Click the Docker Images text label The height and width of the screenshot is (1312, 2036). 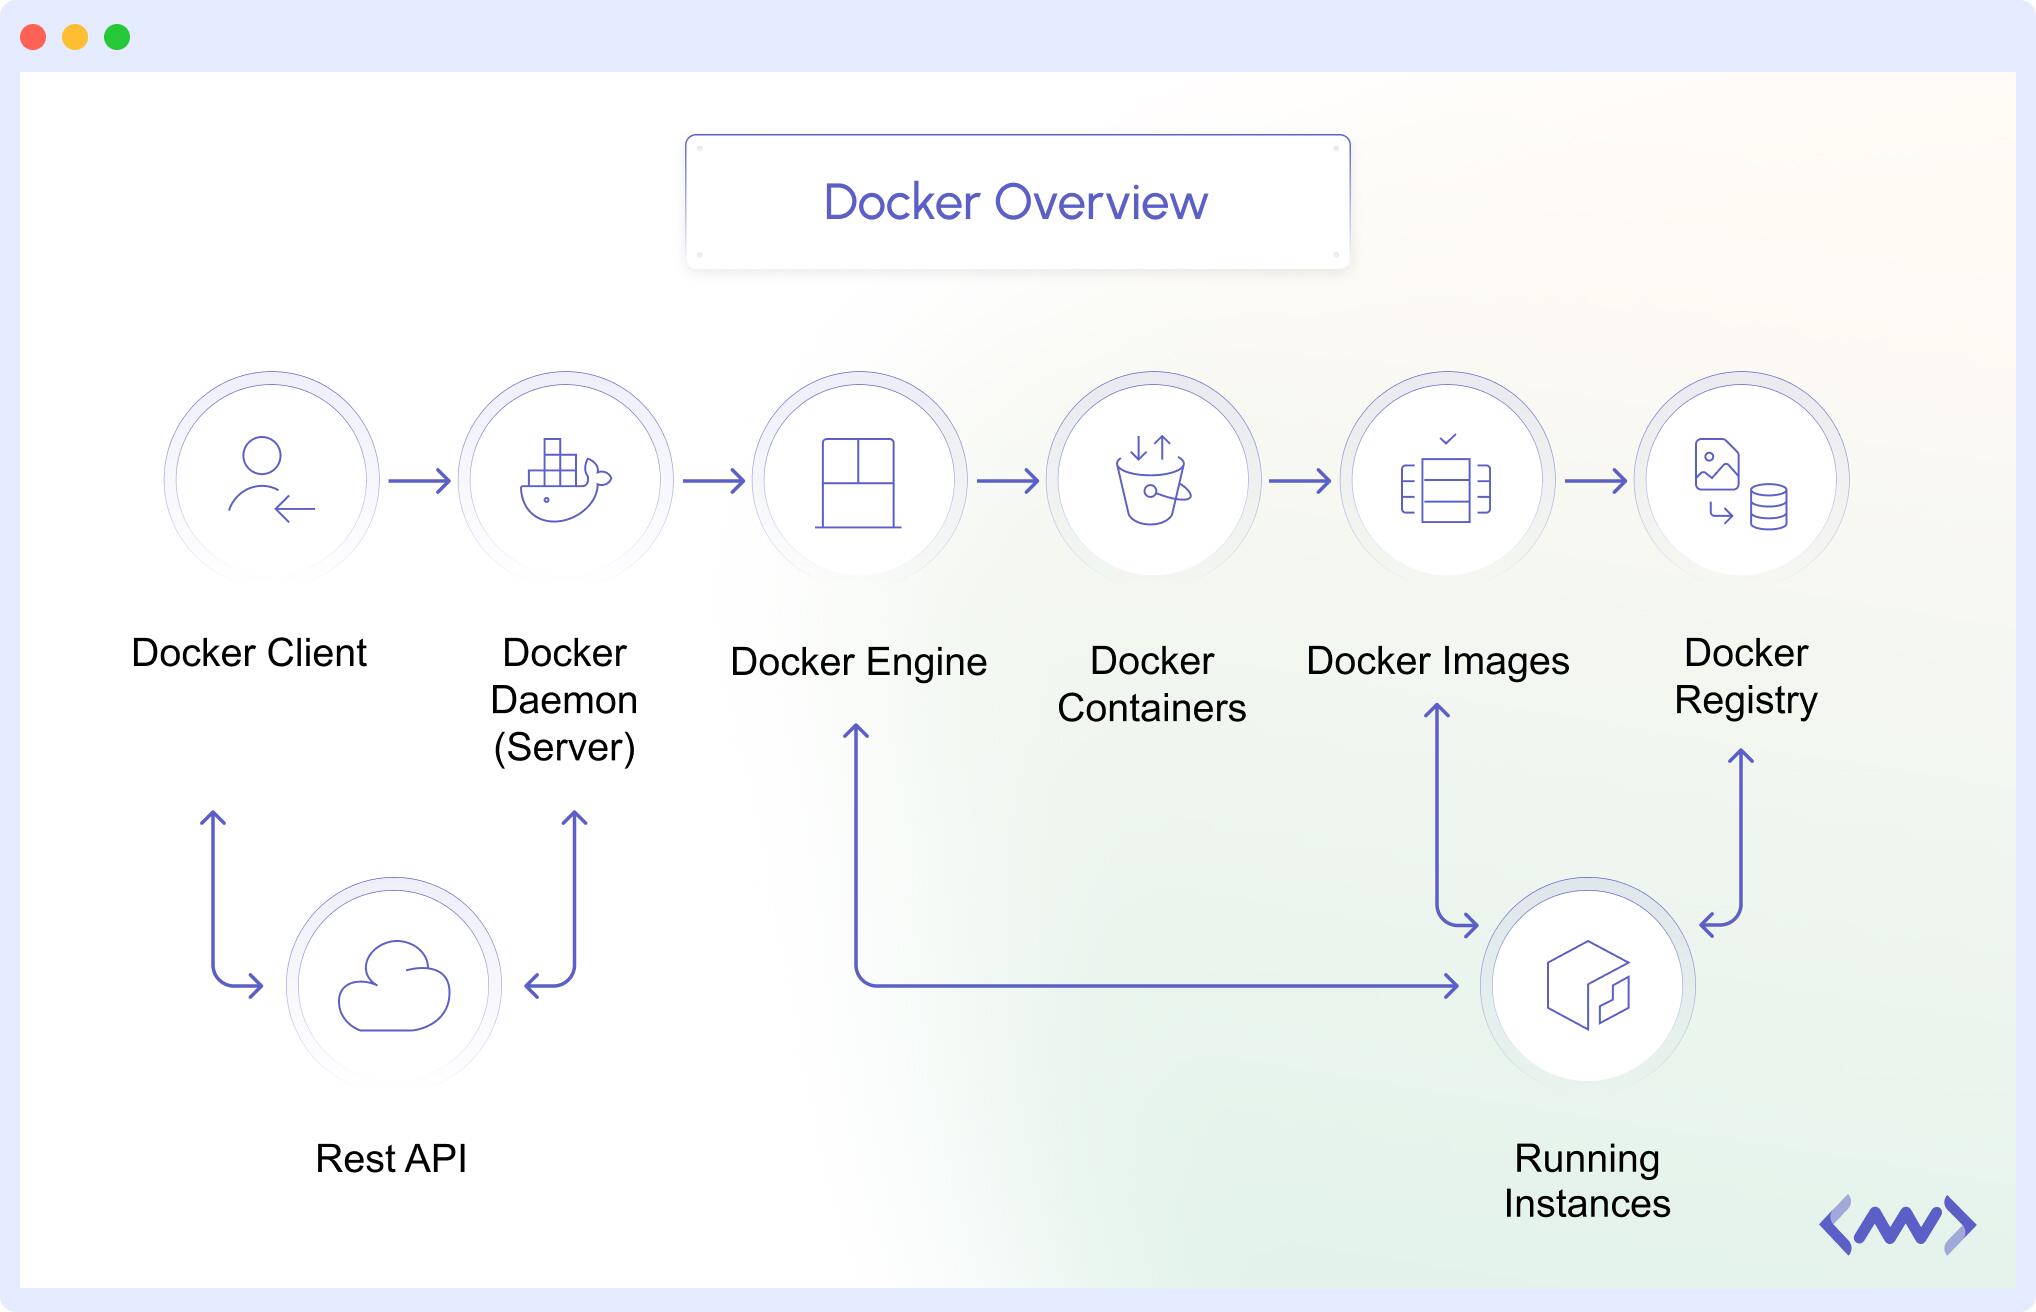[1440, 661]
